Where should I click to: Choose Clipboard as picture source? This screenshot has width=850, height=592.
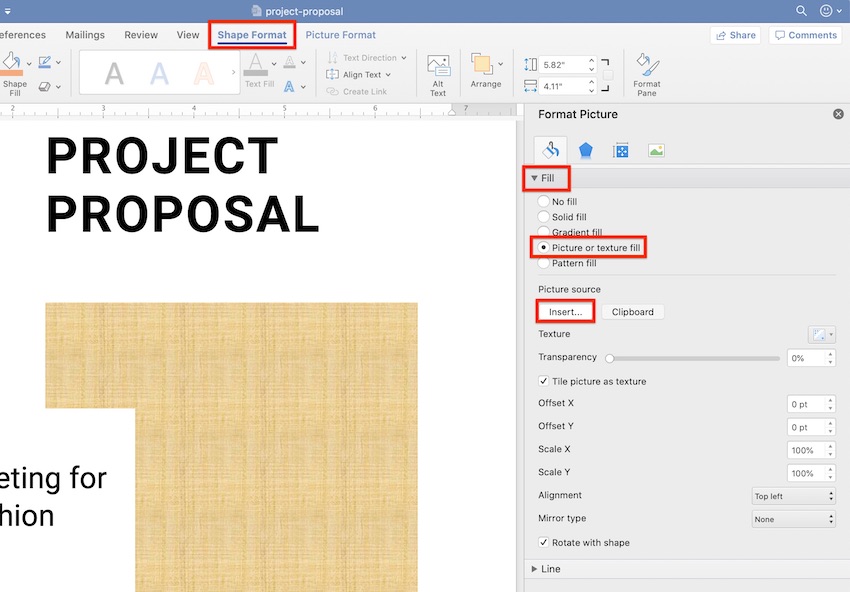coord(633,311)
